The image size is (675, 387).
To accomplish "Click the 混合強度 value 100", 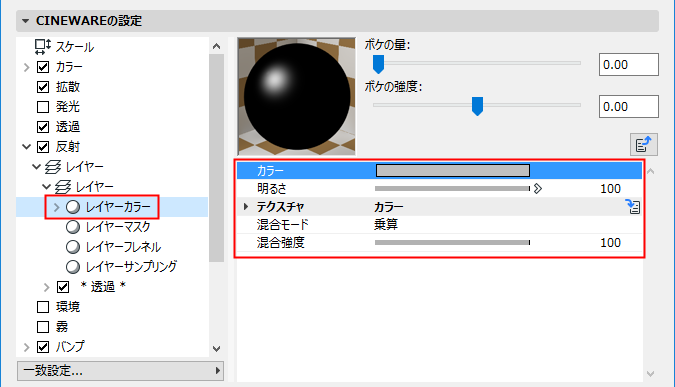I will pyautogui.click(x=610, y=242).
